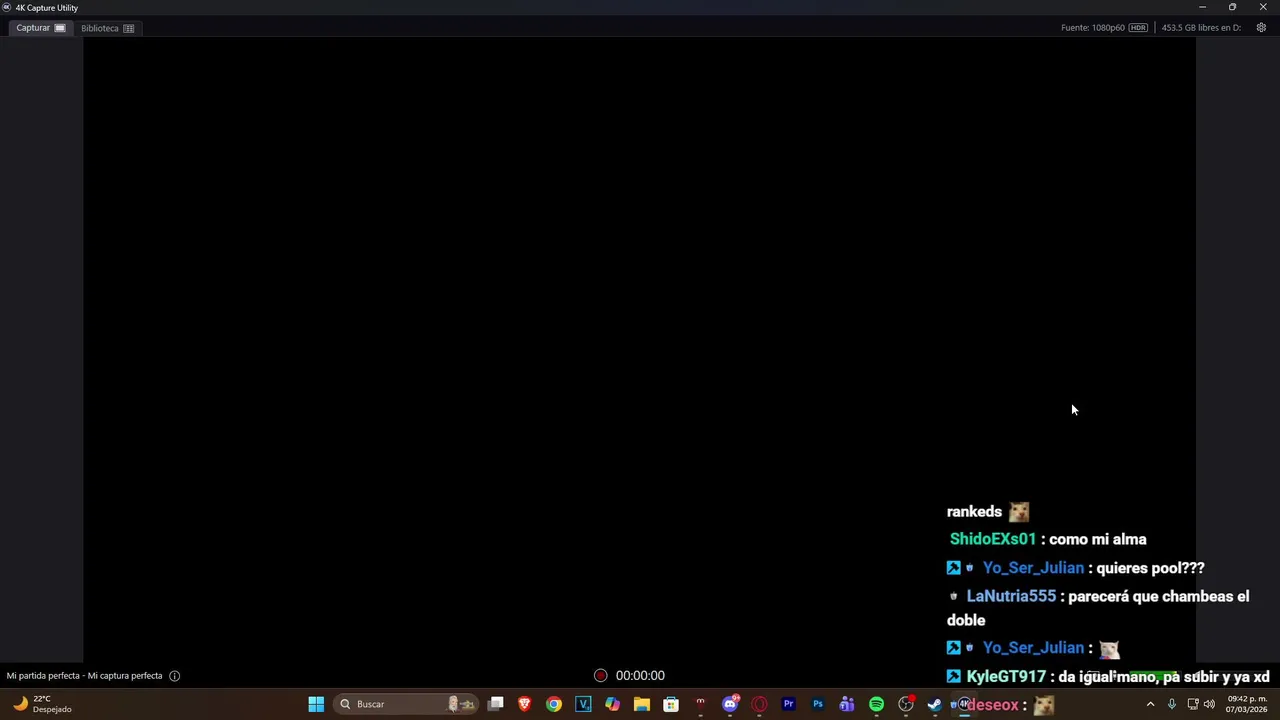The height and width of the screenshot is (720, 1280).
Task: Click the 'Fuente: 1080p60' source label
Action: pos(1093,28)
